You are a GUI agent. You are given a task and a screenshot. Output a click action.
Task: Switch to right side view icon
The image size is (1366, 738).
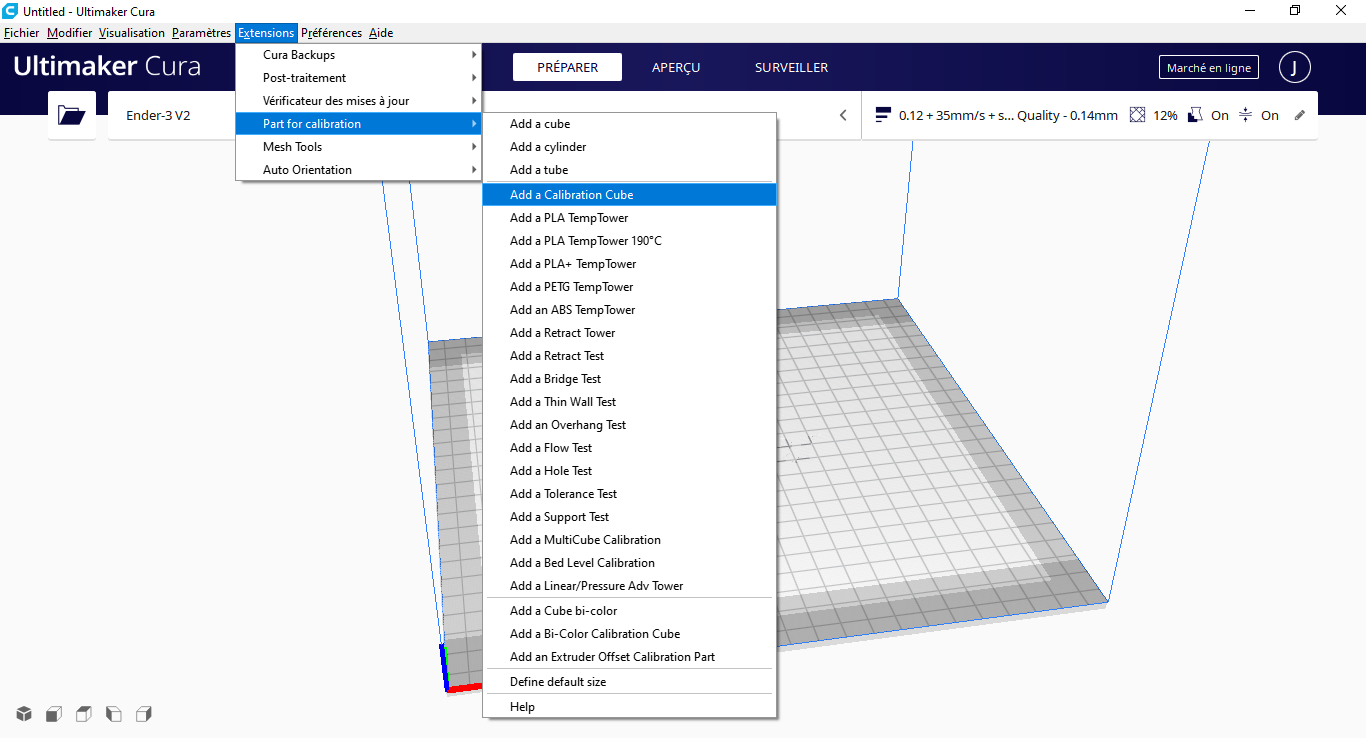(144, 714)
